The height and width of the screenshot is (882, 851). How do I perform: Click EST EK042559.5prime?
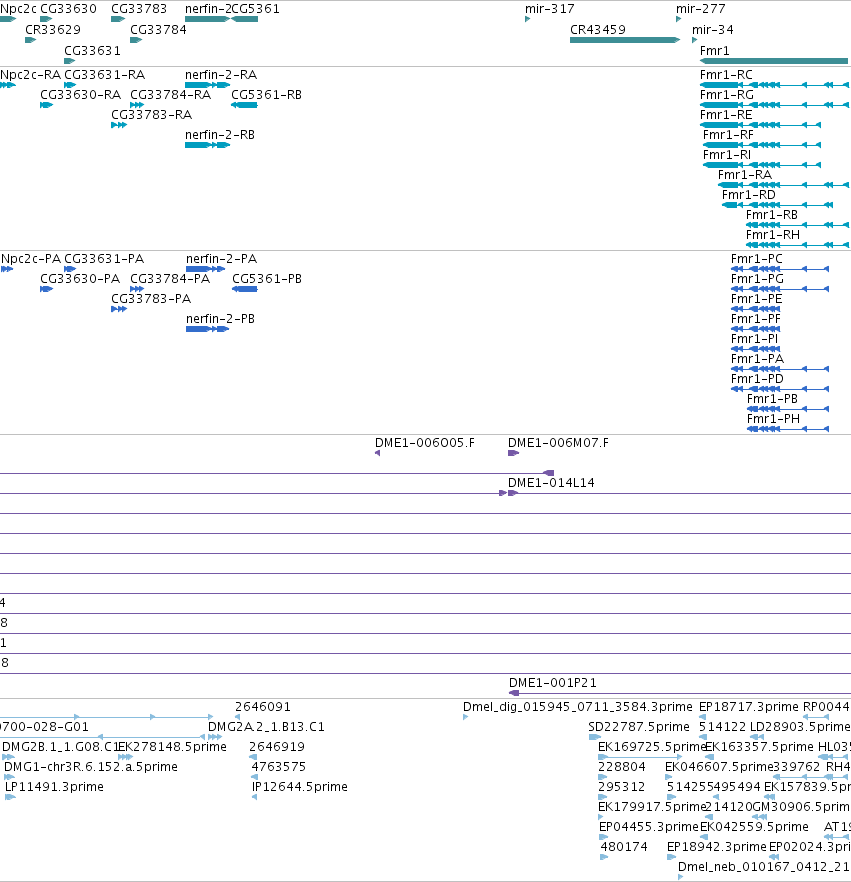point(754,827)
